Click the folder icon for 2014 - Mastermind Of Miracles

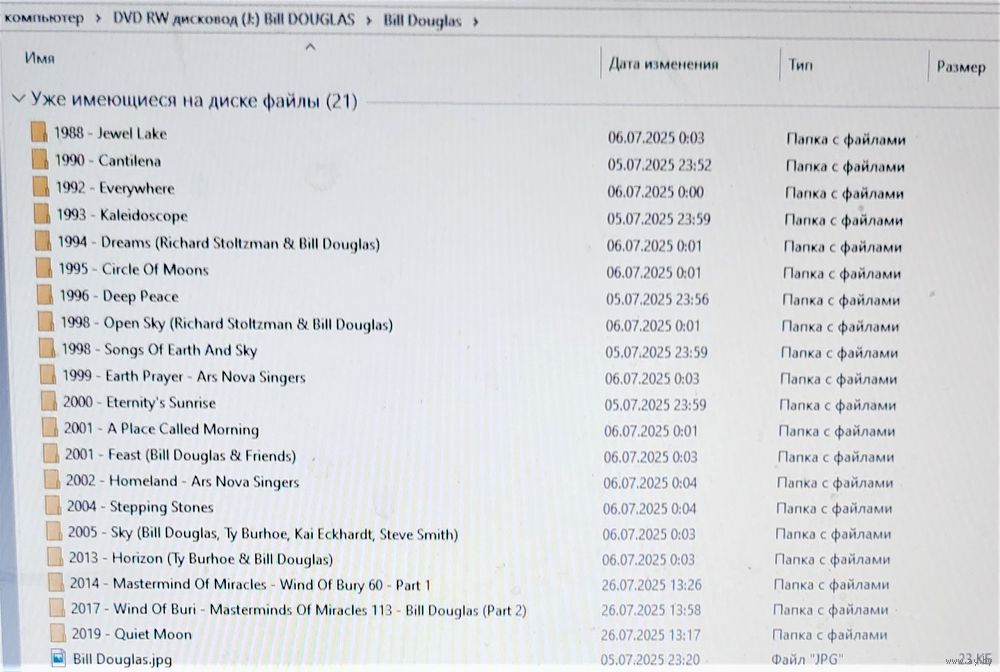55,583
